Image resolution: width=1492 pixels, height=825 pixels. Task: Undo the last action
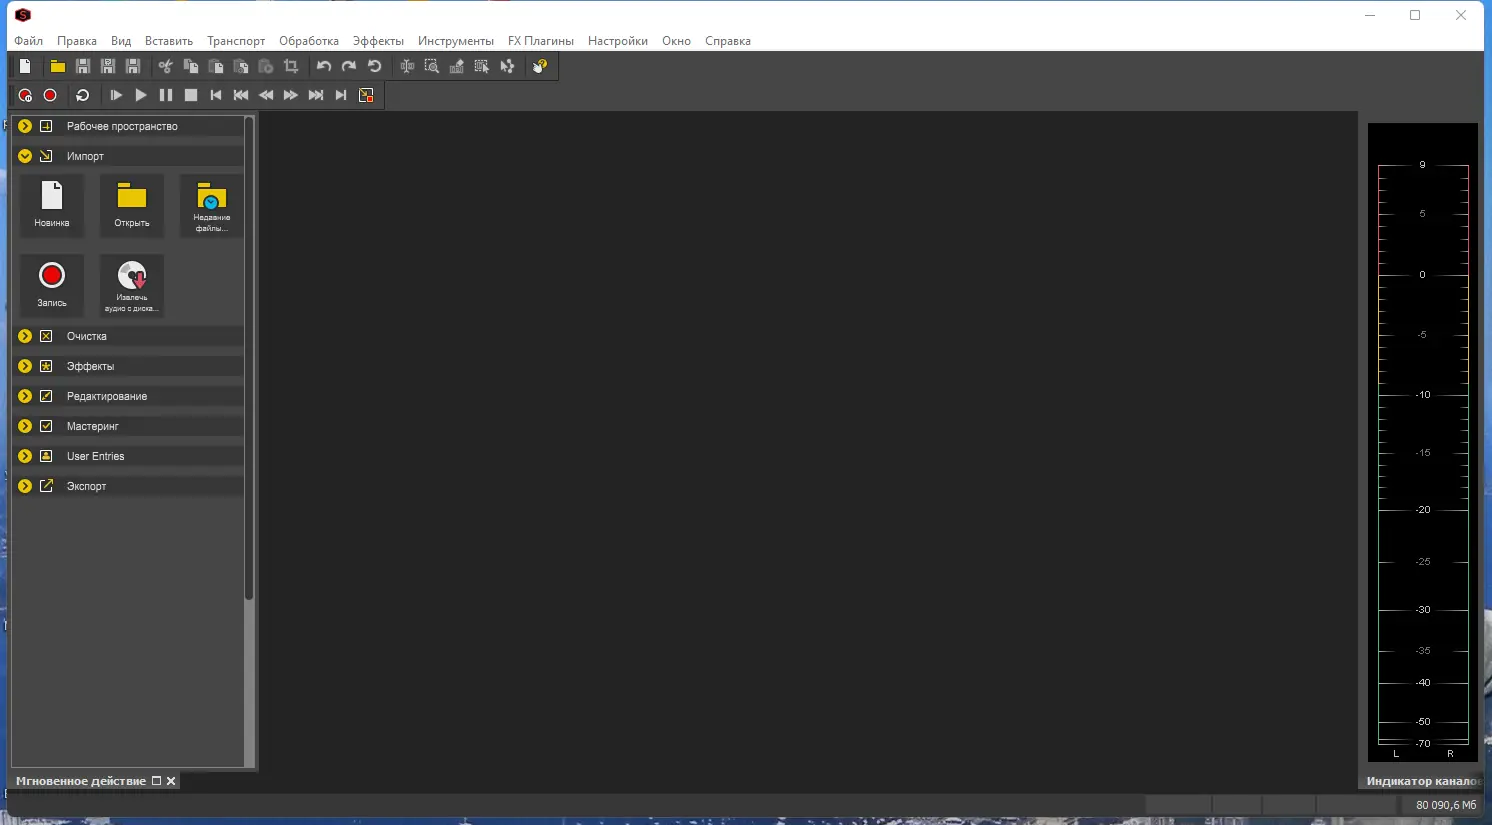(x=324, y=66)
